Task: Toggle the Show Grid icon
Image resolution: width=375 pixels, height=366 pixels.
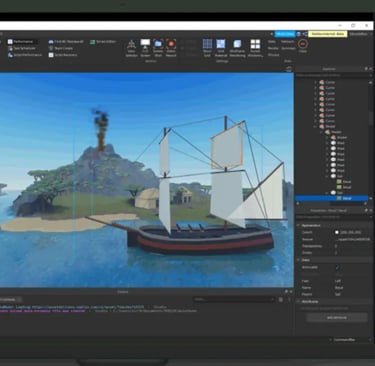Action: (207, 48)
